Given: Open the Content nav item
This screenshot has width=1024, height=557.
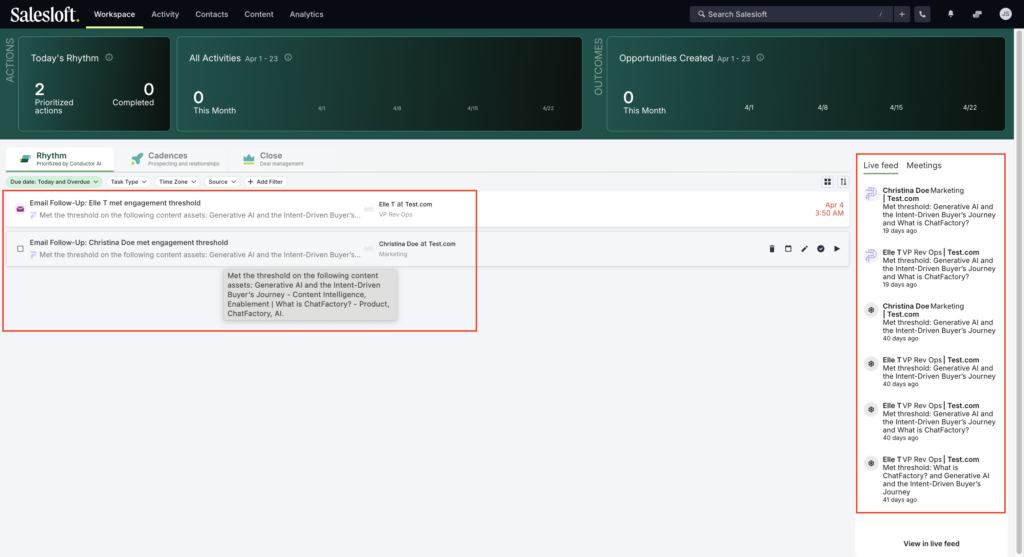Looking at the screenshot, I should point(259,14).
